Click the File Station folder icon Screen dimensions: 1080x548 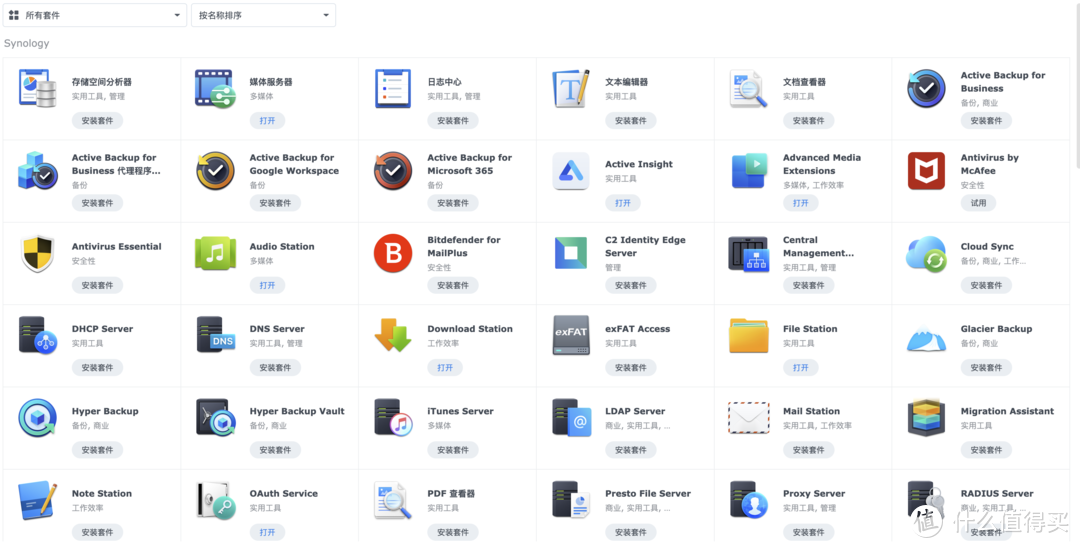pyautogui.click(x=749, y=335)
